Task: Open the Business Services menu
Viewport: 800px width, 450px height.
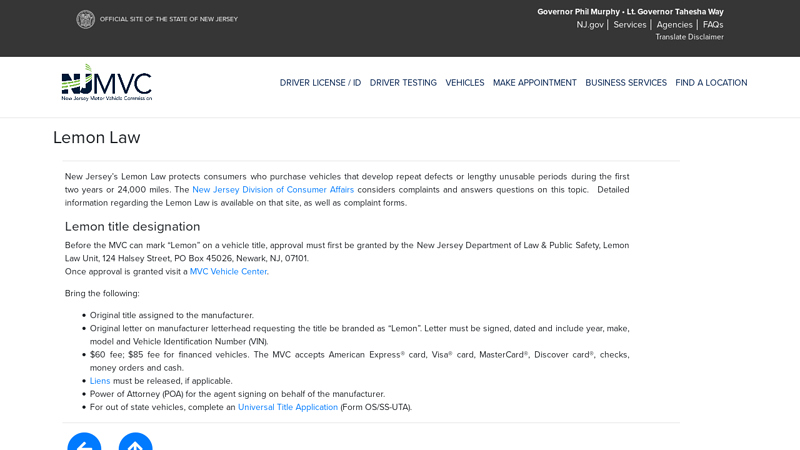Action: click(626, 83)
